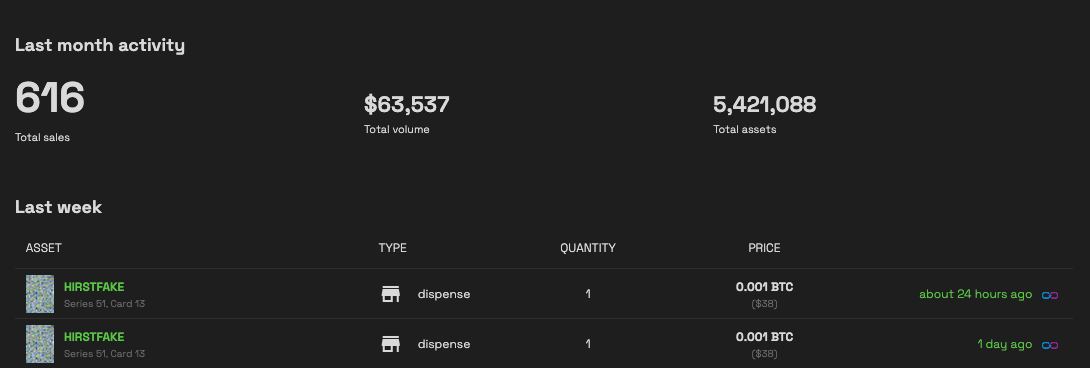This screenshot has height=368, width=1090.
Task: Open the HIRSTFAKE asset link in the first row
Action: click(94, 287)
